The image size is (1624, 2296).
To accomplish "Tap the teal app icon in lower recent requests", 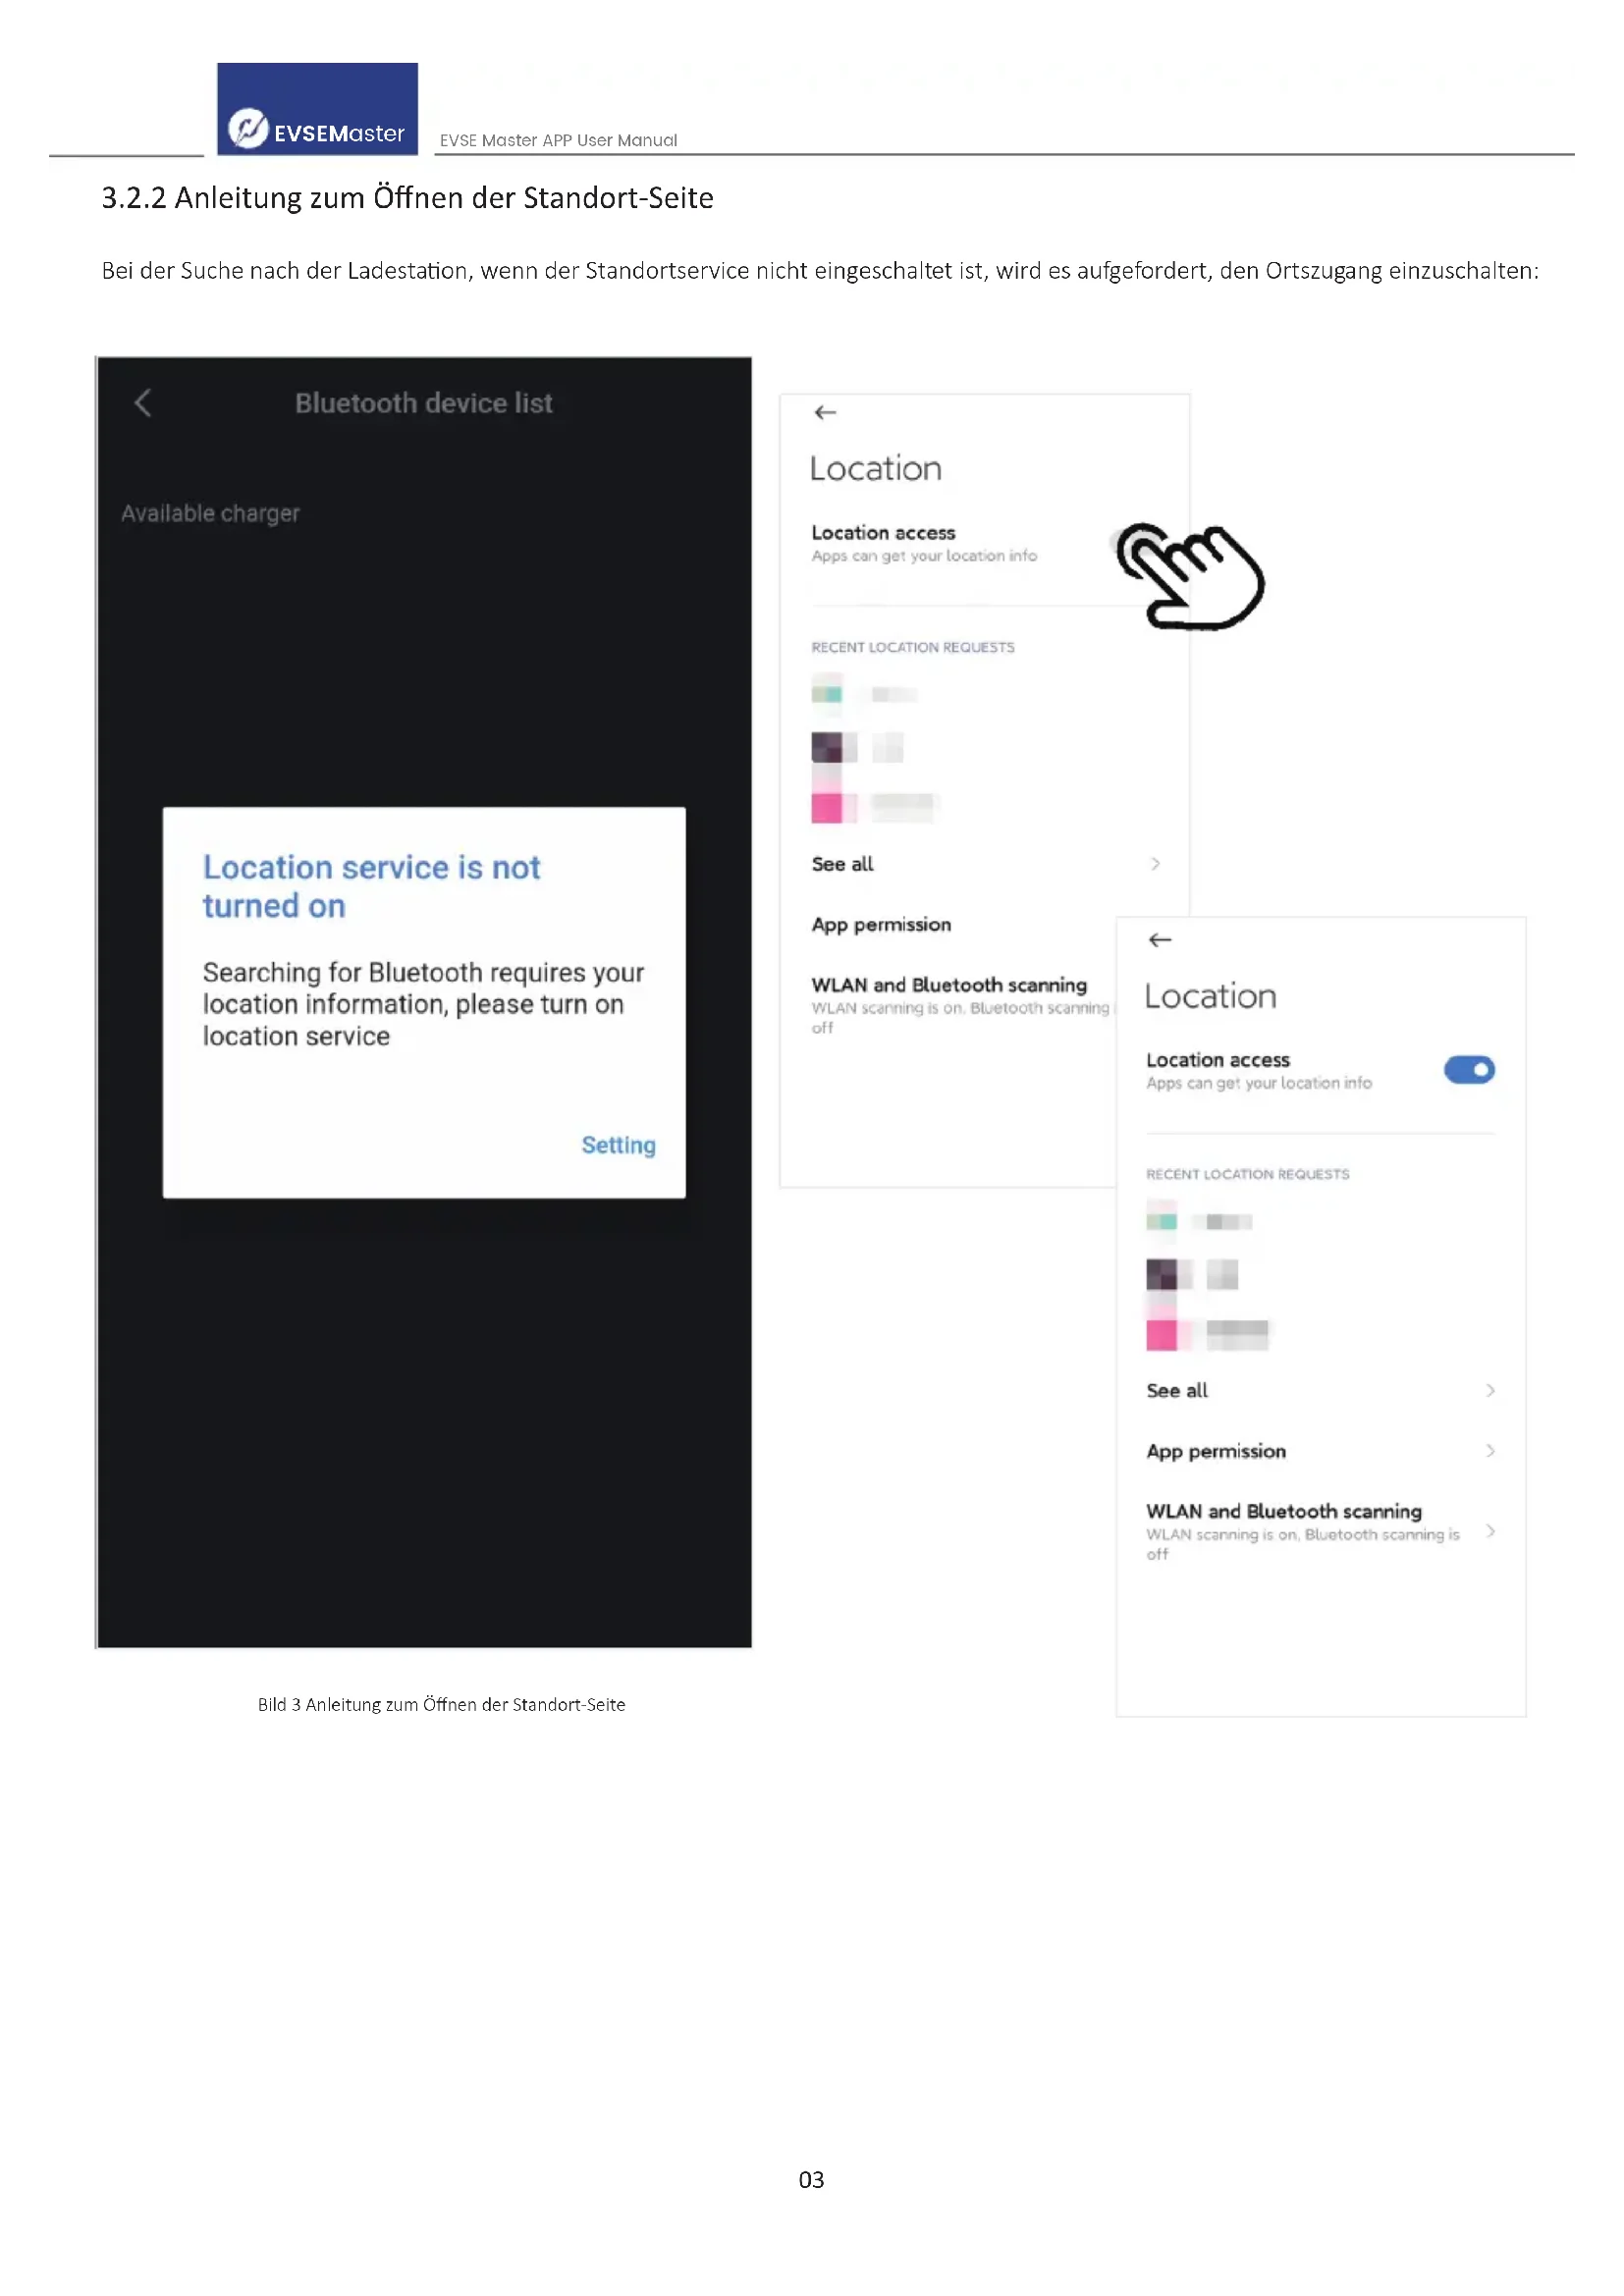I will coord(1162,1221).
